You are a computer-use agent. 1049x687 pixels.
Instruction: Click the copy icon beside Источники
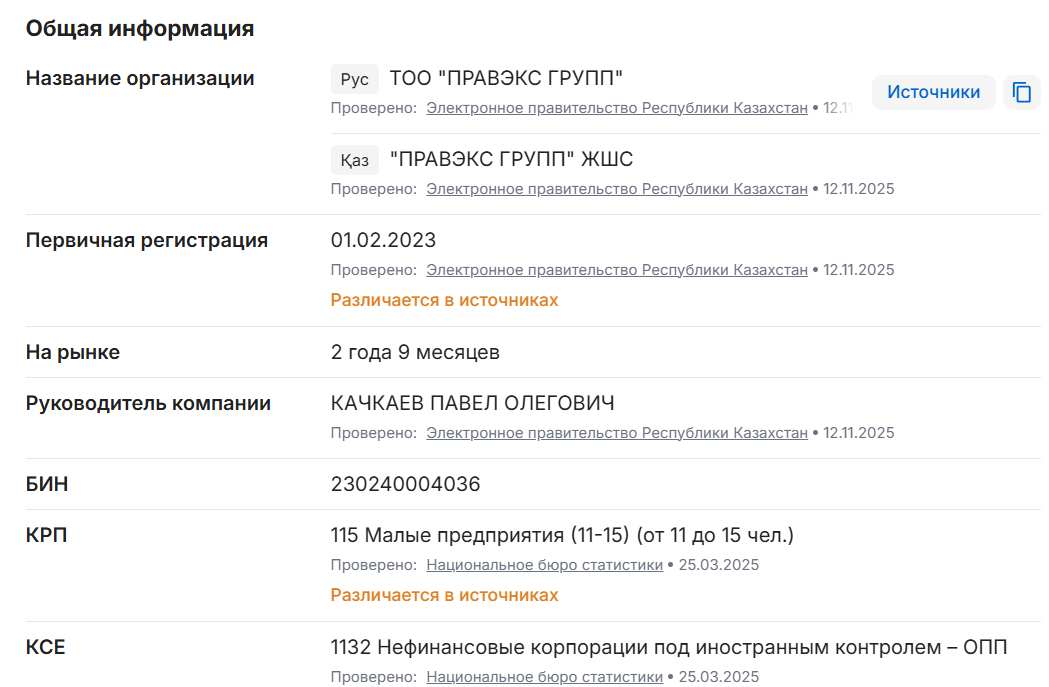[x=1021, y=92]
